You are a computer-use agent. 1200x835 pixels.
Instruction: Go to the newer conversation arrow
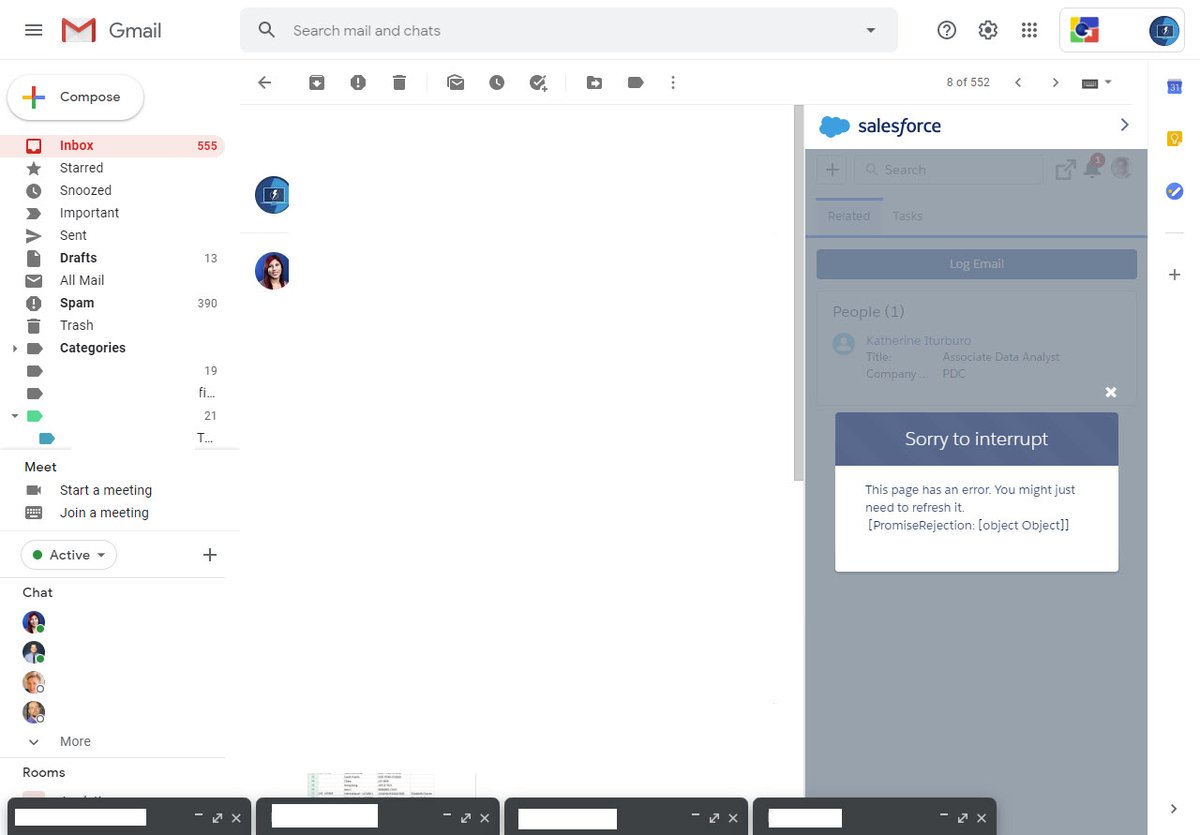tap(1018, 82)
